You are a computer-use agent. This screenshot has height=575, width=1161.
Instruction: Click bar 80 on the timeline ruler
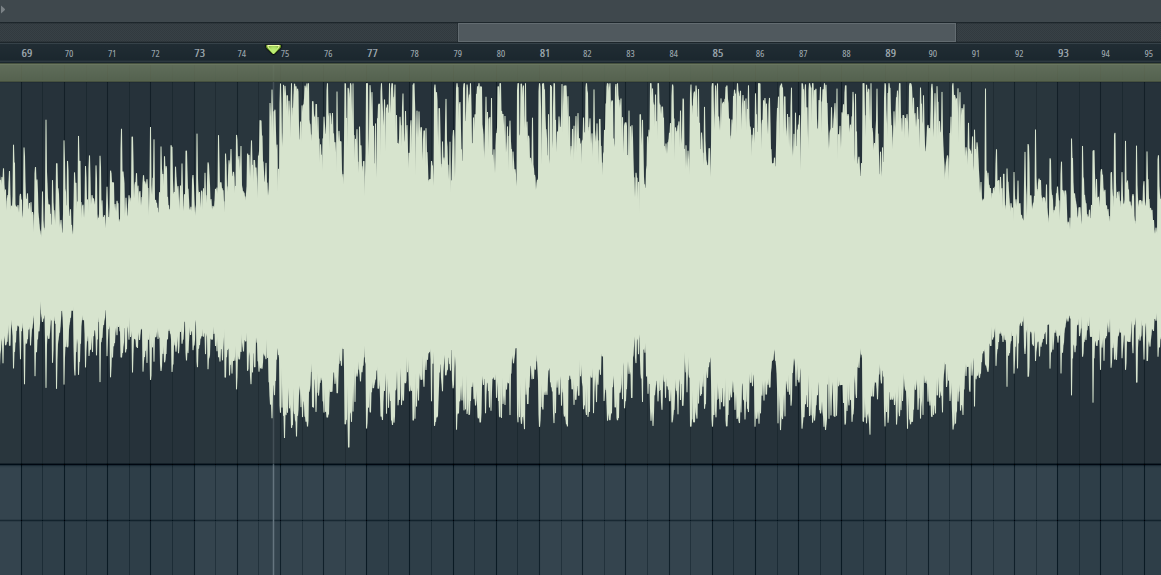click(x=501, y=54)
